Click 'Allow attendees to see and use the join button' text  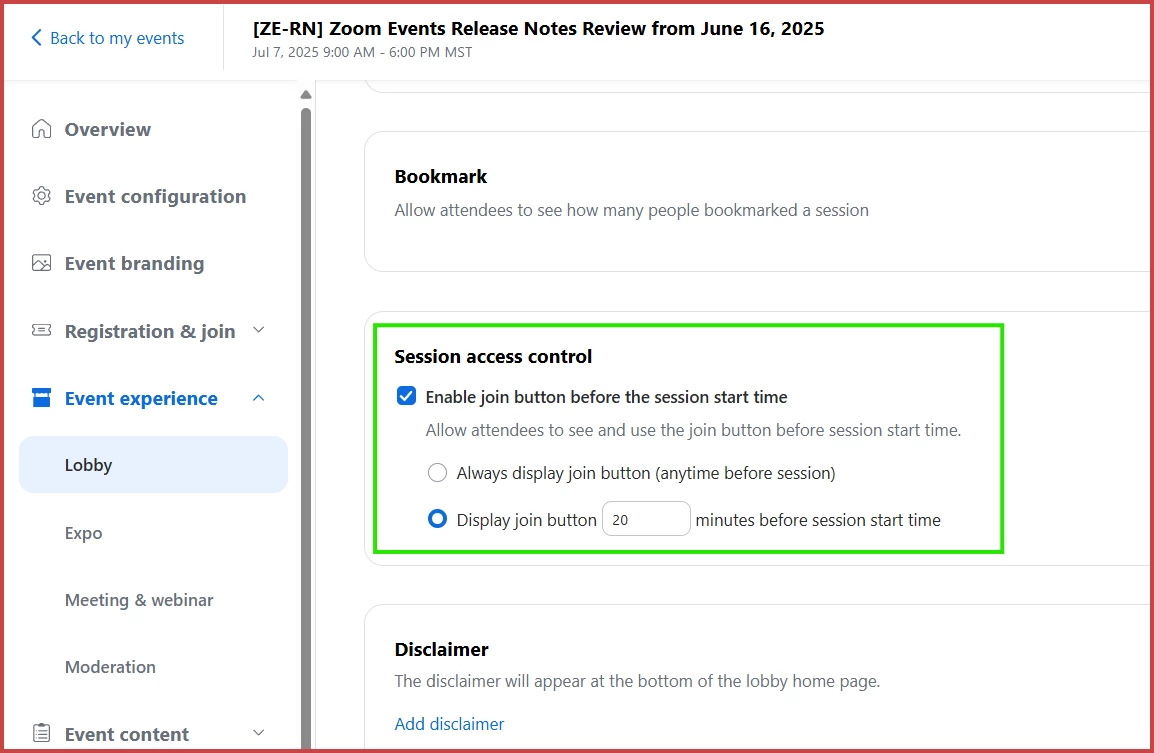(693, 430)
